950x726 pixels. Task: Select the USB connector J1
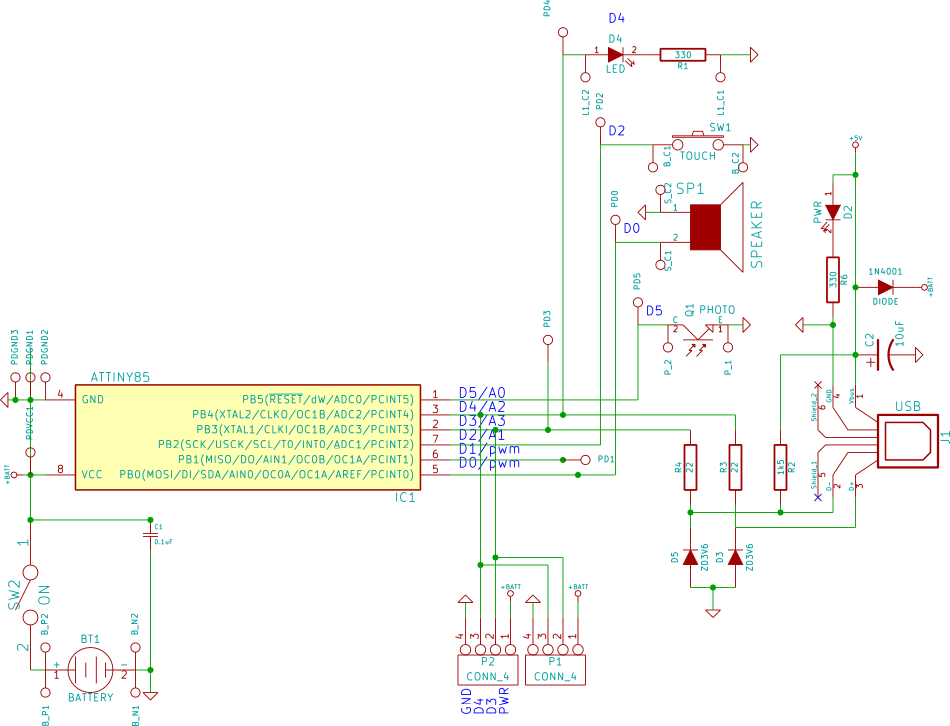point(907,441)
